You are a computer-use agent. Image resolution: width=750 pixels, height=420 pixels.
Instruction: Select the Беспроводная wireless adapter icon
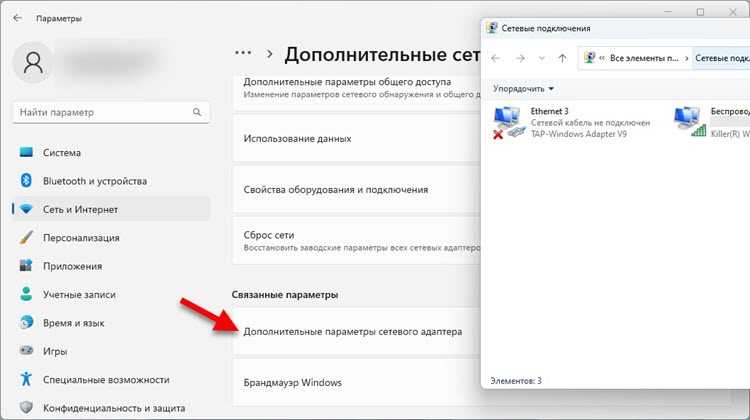click(x=690, y=122)
